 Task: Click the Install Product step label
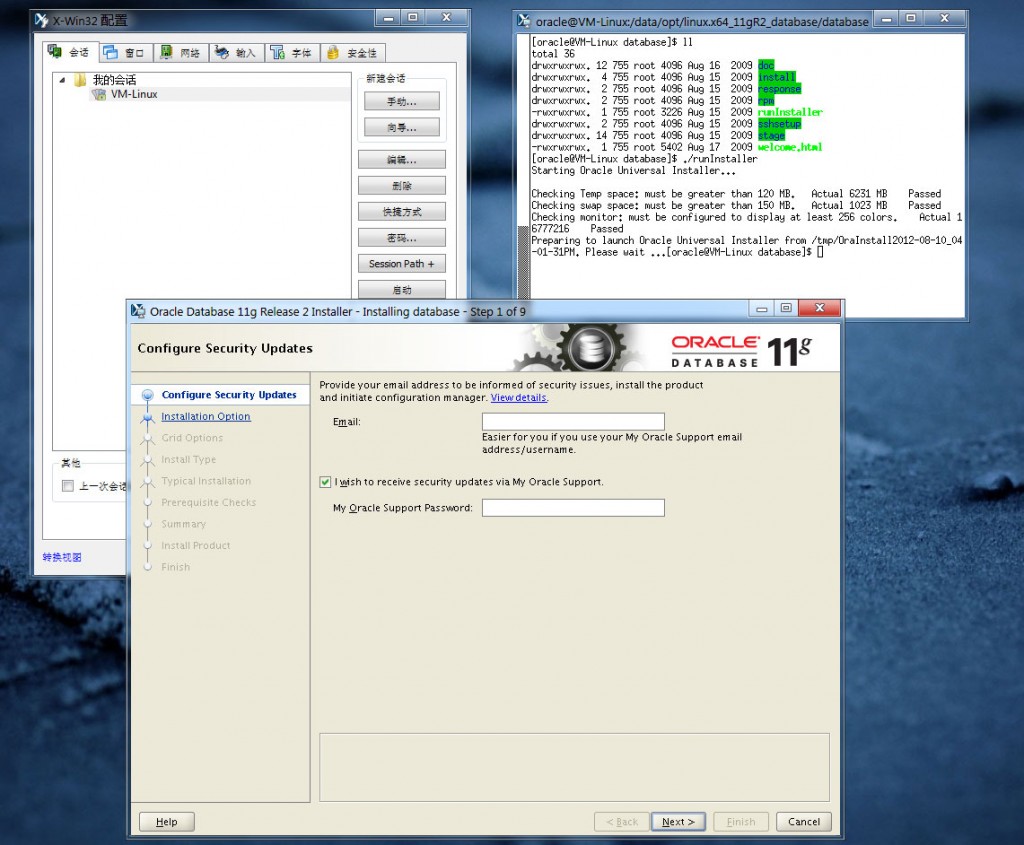pyautogui.click(x=196, y=545)
